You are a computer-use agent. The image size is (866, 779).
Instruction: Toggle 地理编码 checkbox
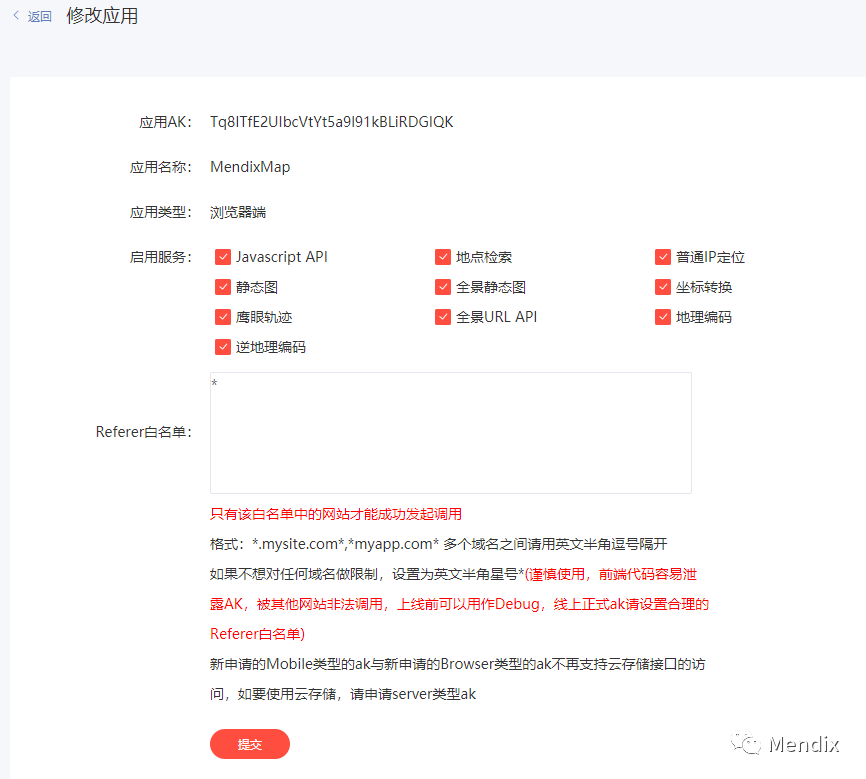click(663, 317)
